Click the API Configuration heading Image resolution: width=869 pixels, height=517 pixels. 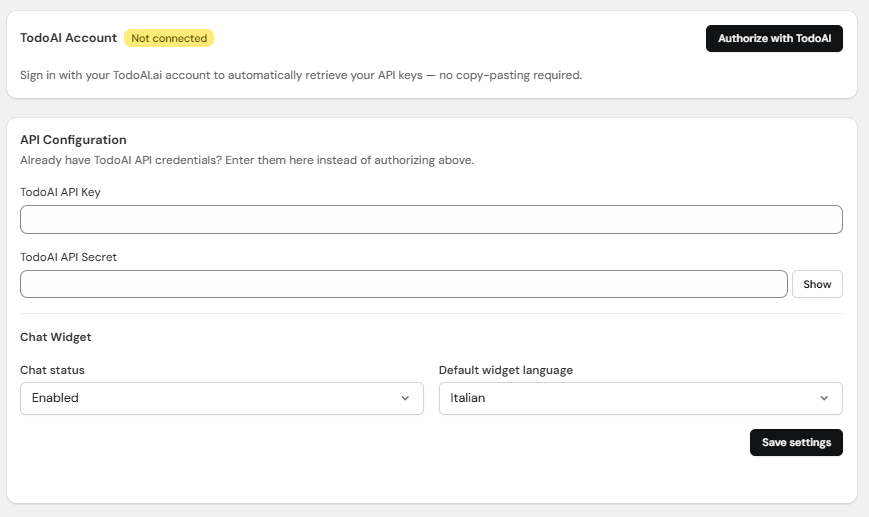pos(73,140)
